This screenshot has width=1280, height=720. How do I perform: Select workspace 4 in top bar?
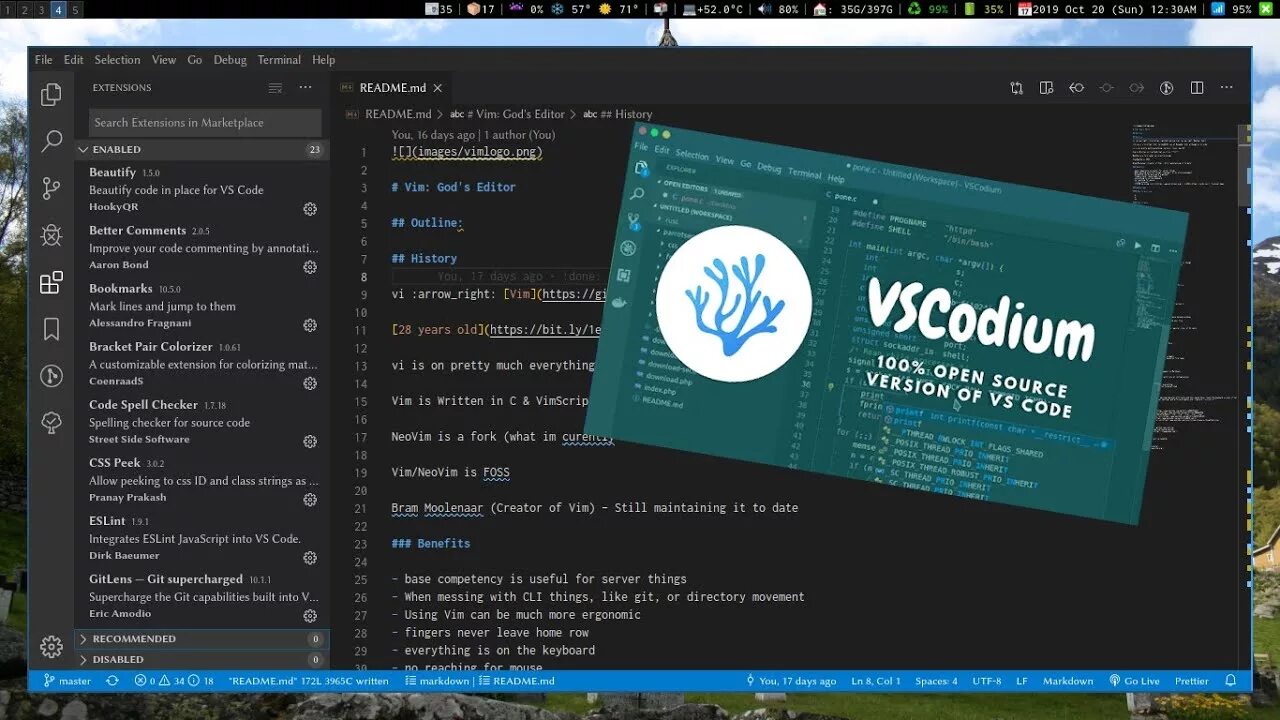click(x=58, y=9)
